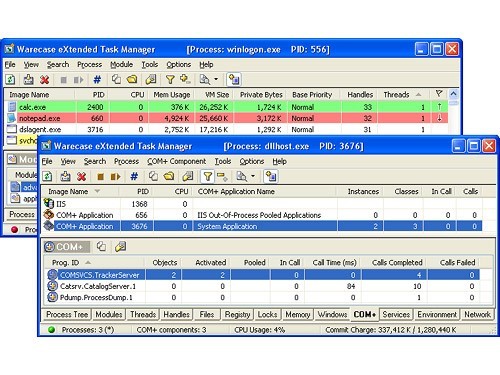Select Pdump.ProcessDump.1 component row
The width and height of the screenshot is (500, 375).
click(x=262, y=297)
